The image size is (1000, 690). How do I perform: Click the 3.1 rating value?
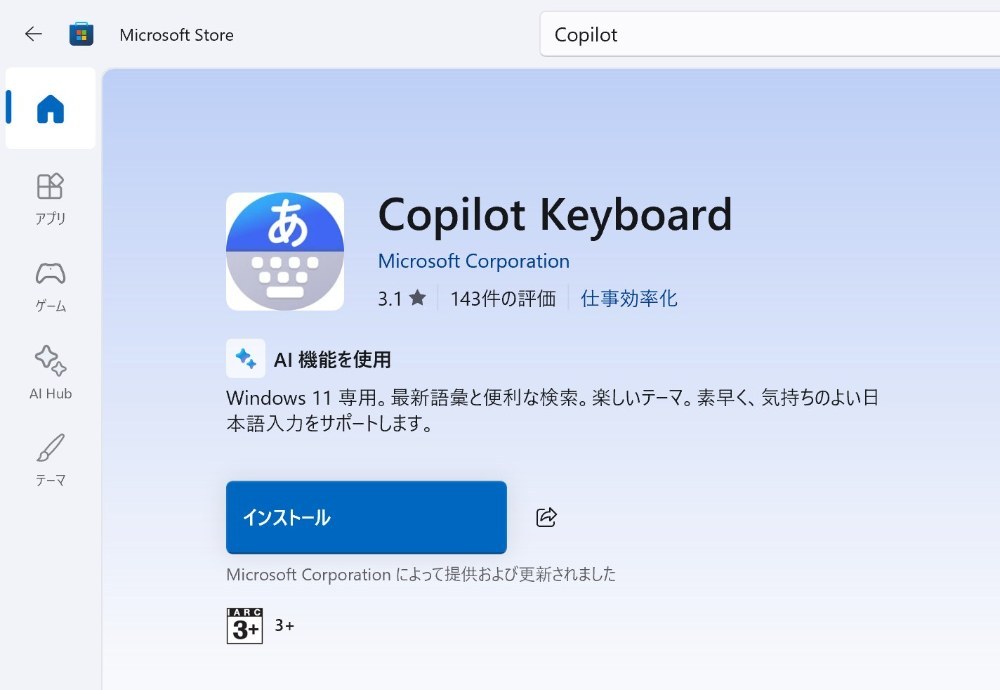[x=390, y=298]
